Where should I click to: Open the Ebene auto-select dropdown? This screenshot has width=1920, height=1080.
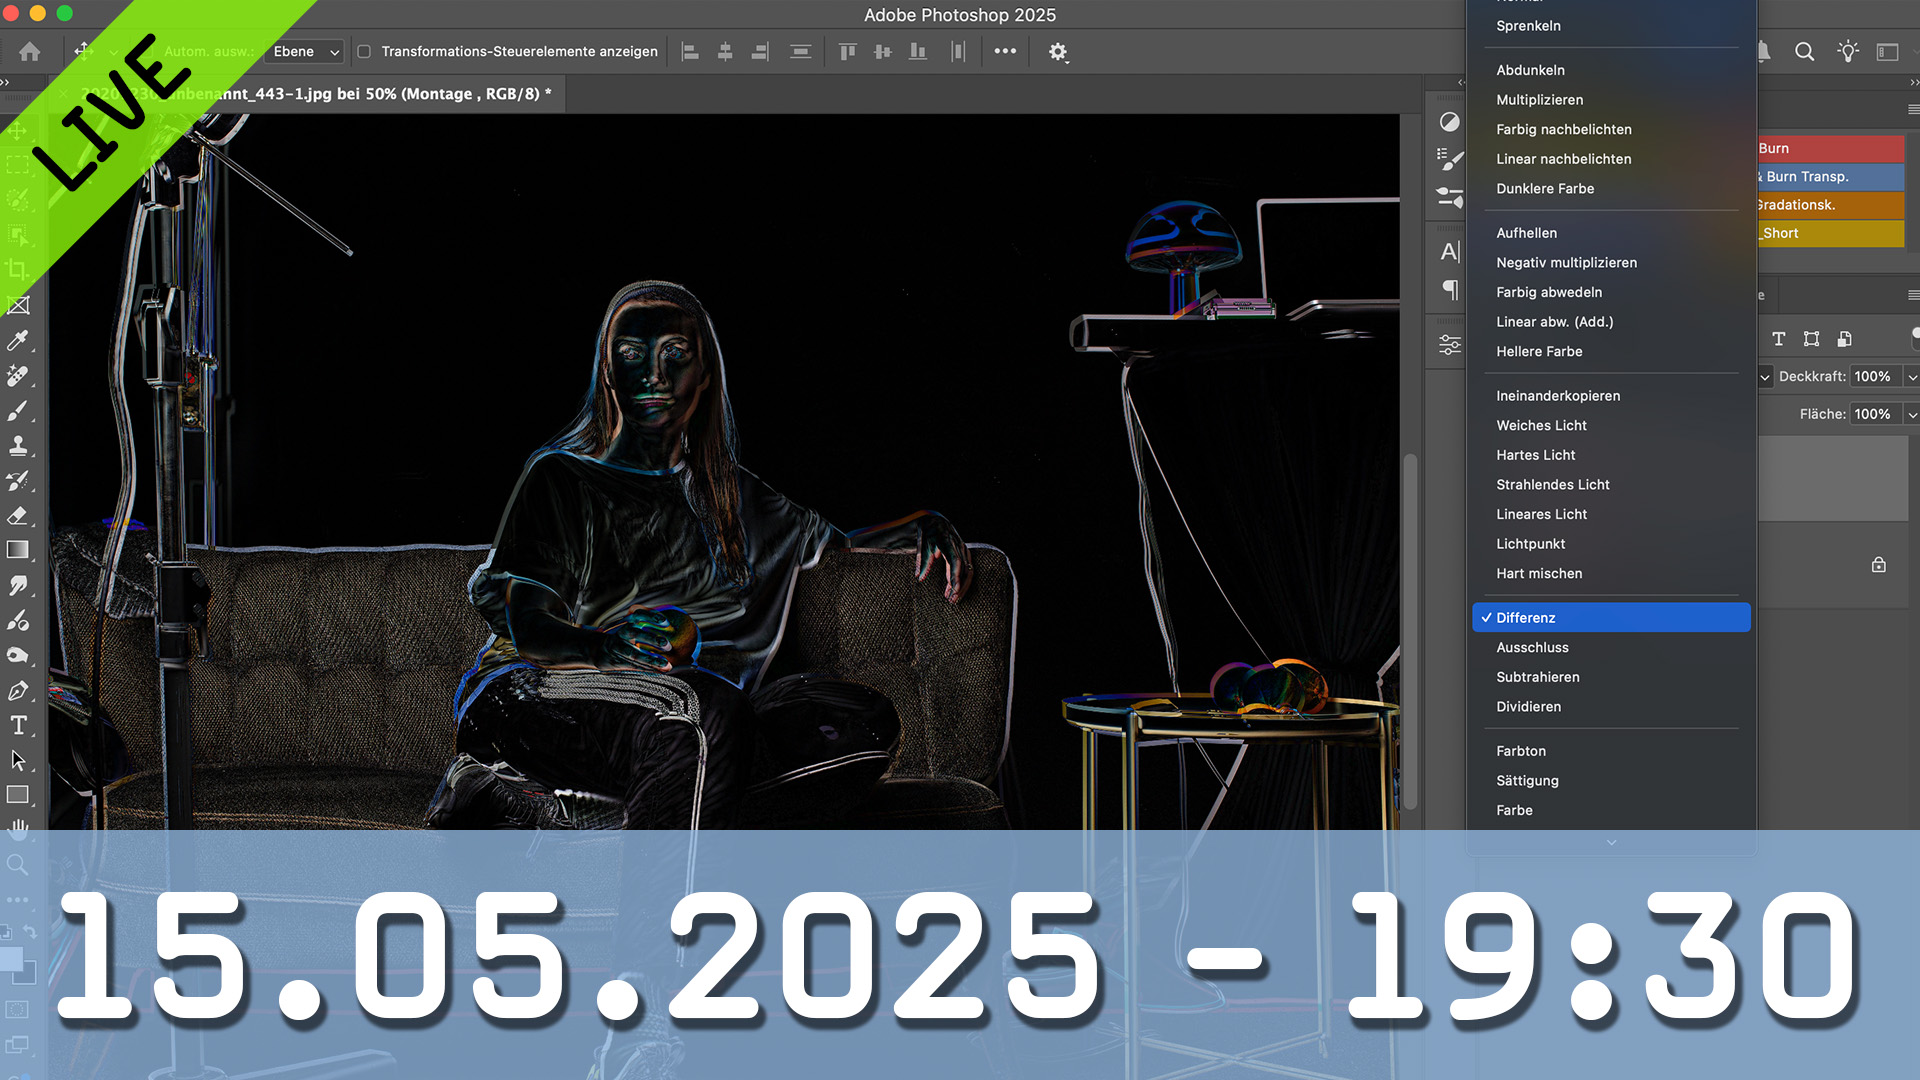305,52
